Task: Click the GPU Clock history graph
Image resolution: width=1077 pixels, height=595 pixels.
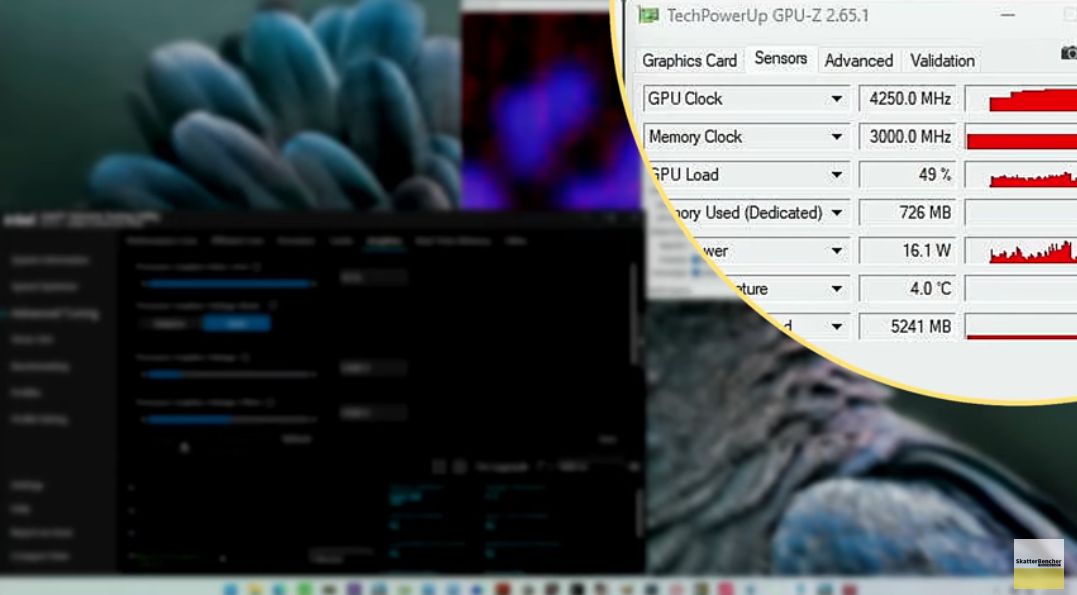Action: tap(1021, 99)
